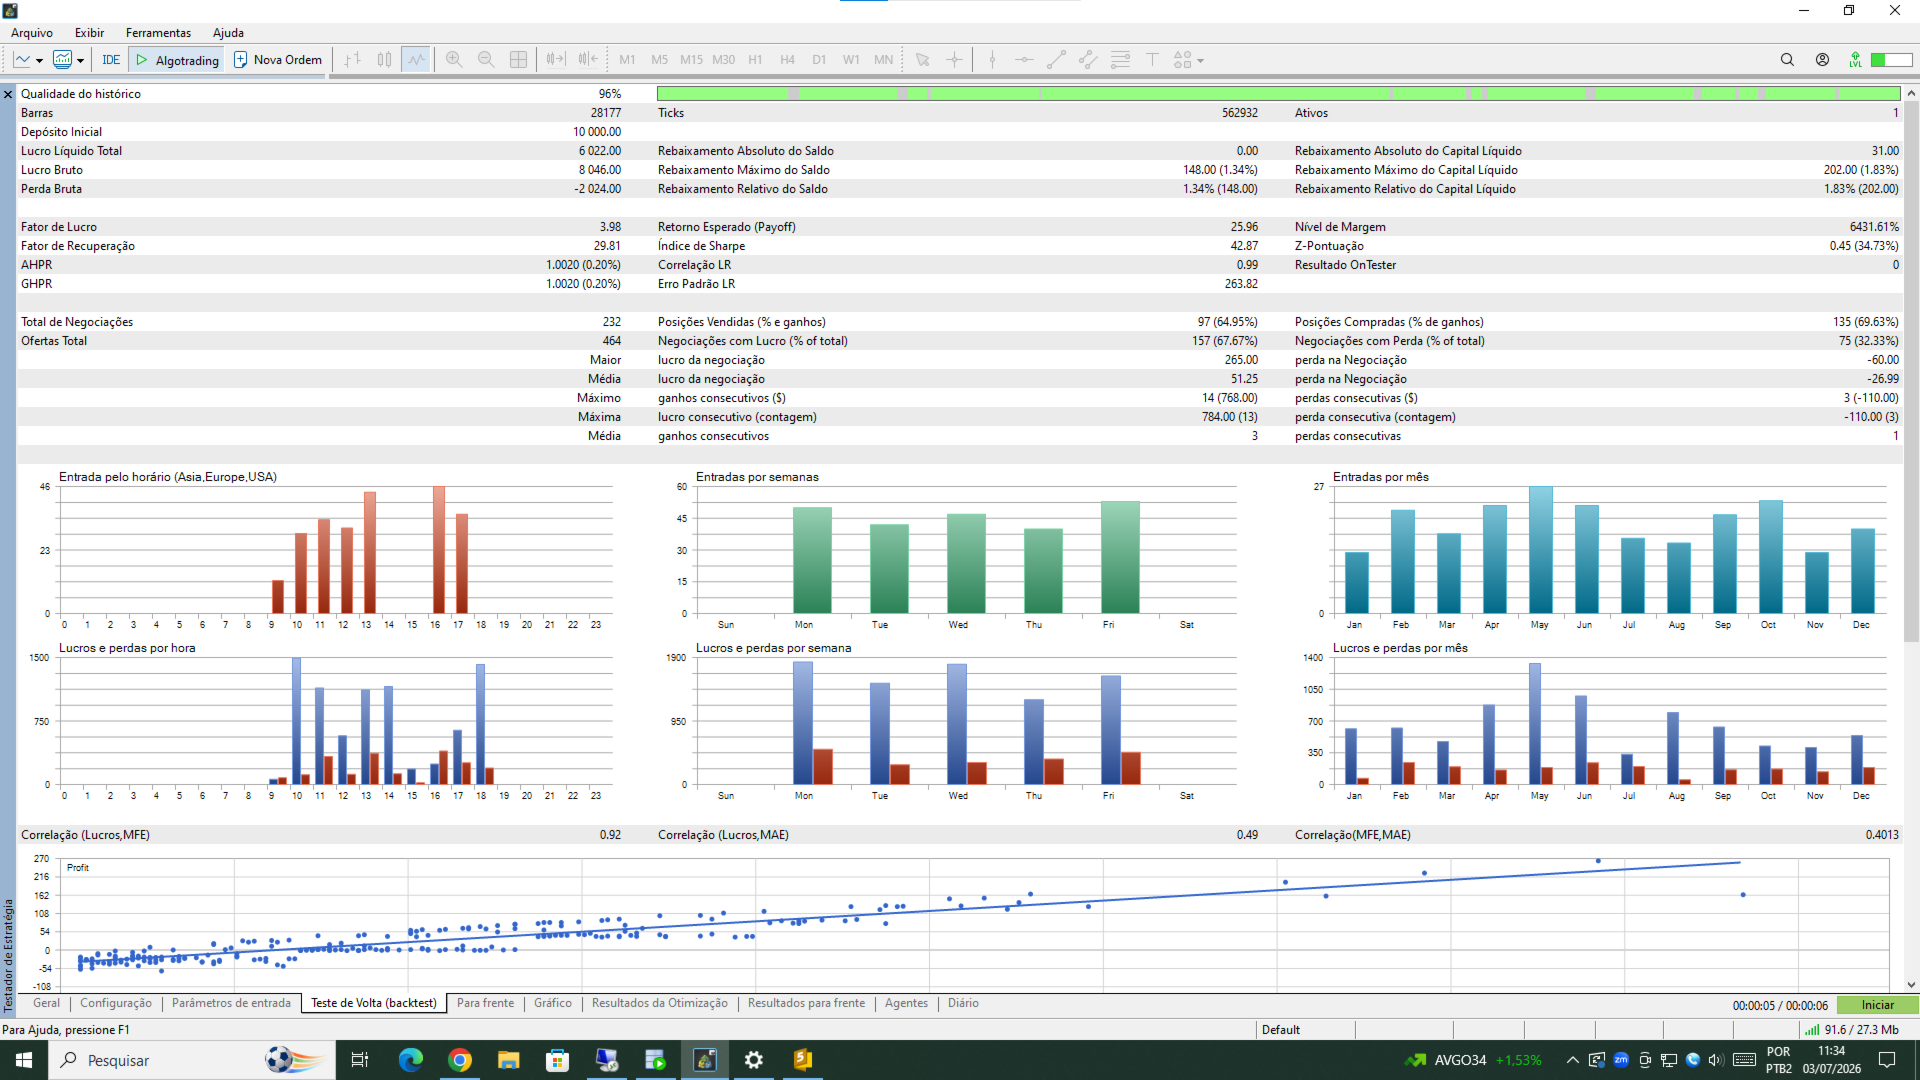Click the history quality green bar
Screen dimensions: 1920x1080
point(1278,93)
